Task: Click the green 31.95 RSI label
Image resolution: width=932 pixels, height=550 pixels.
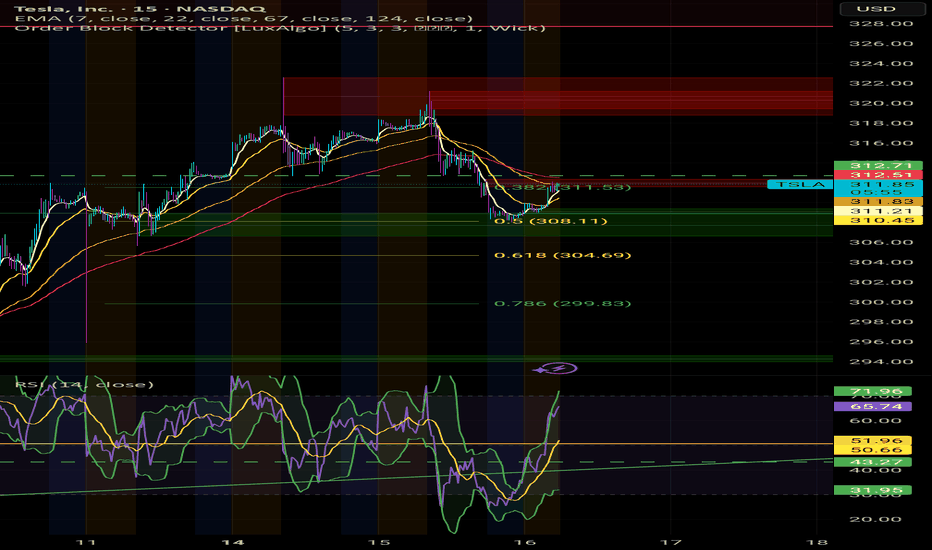Action: [873, 490]
